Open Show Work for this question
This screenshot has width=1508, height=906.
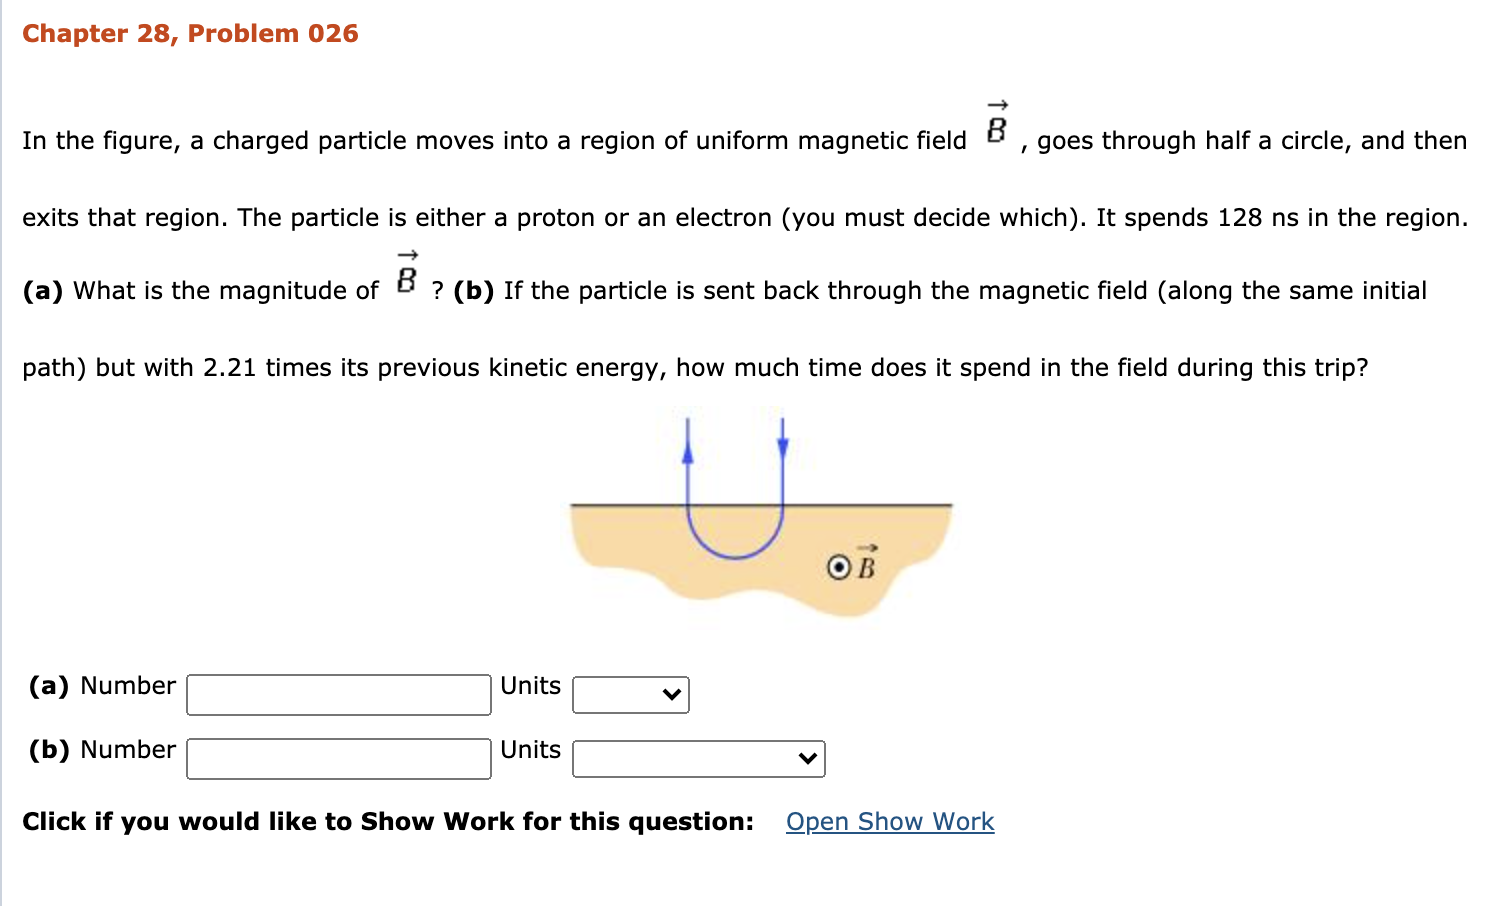889,821
